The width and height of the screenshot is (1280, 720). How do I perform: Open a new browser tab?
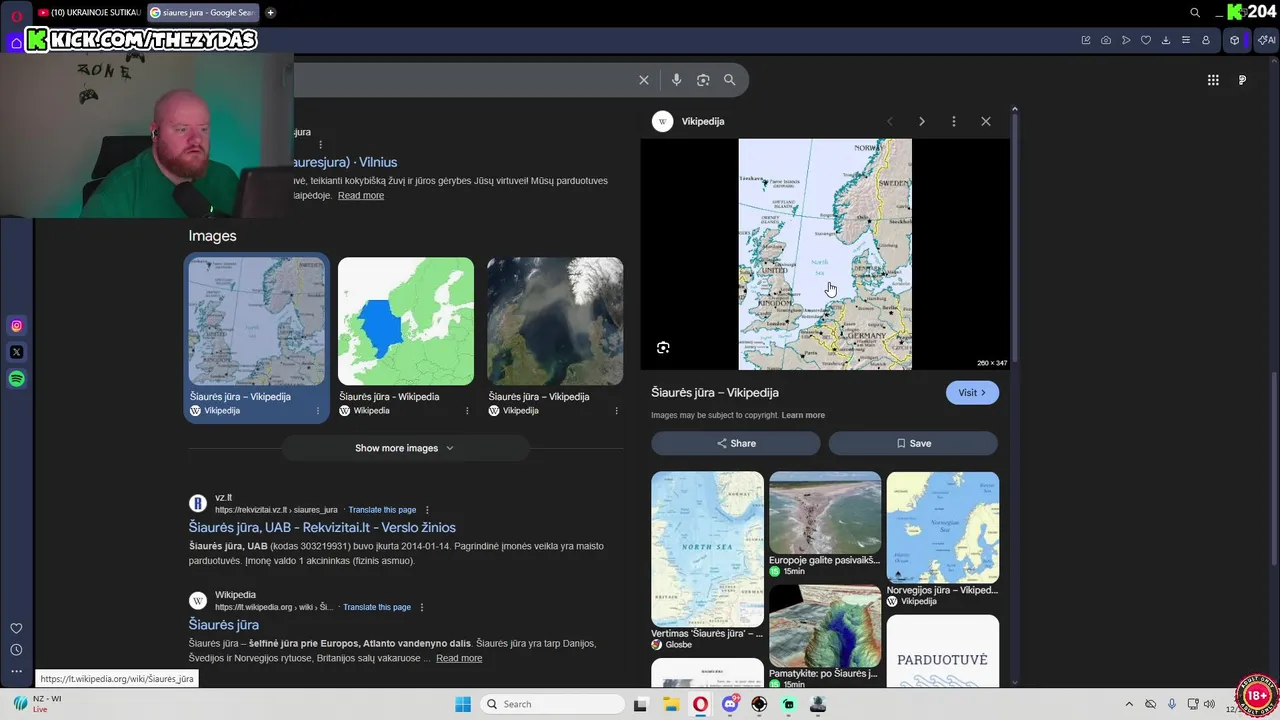270,13
